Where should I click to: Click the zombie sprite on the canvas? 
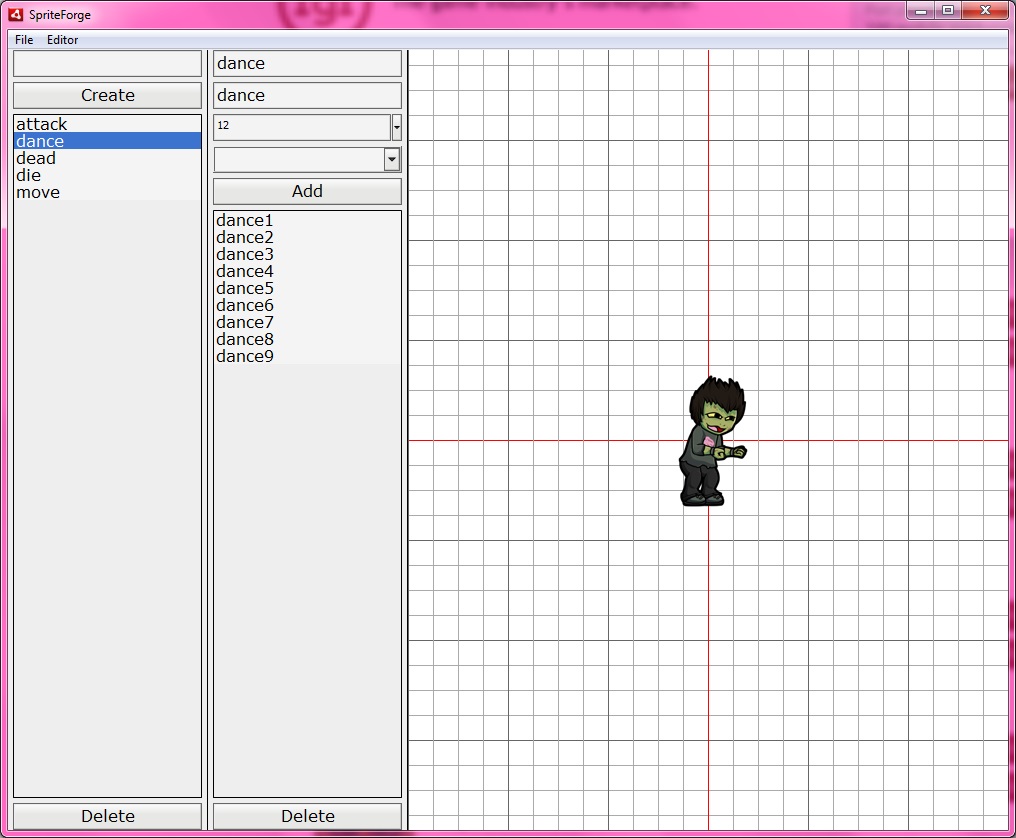[711, 442]
